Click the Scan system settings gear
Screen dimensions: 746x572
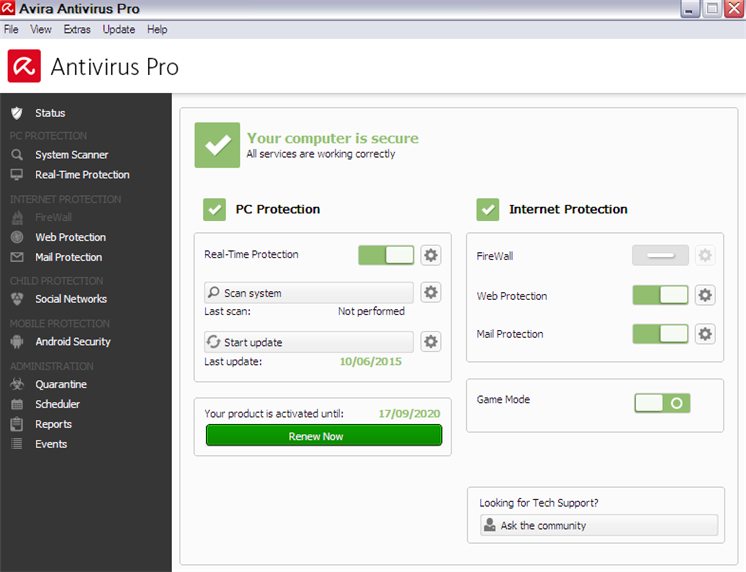[430, 292]
